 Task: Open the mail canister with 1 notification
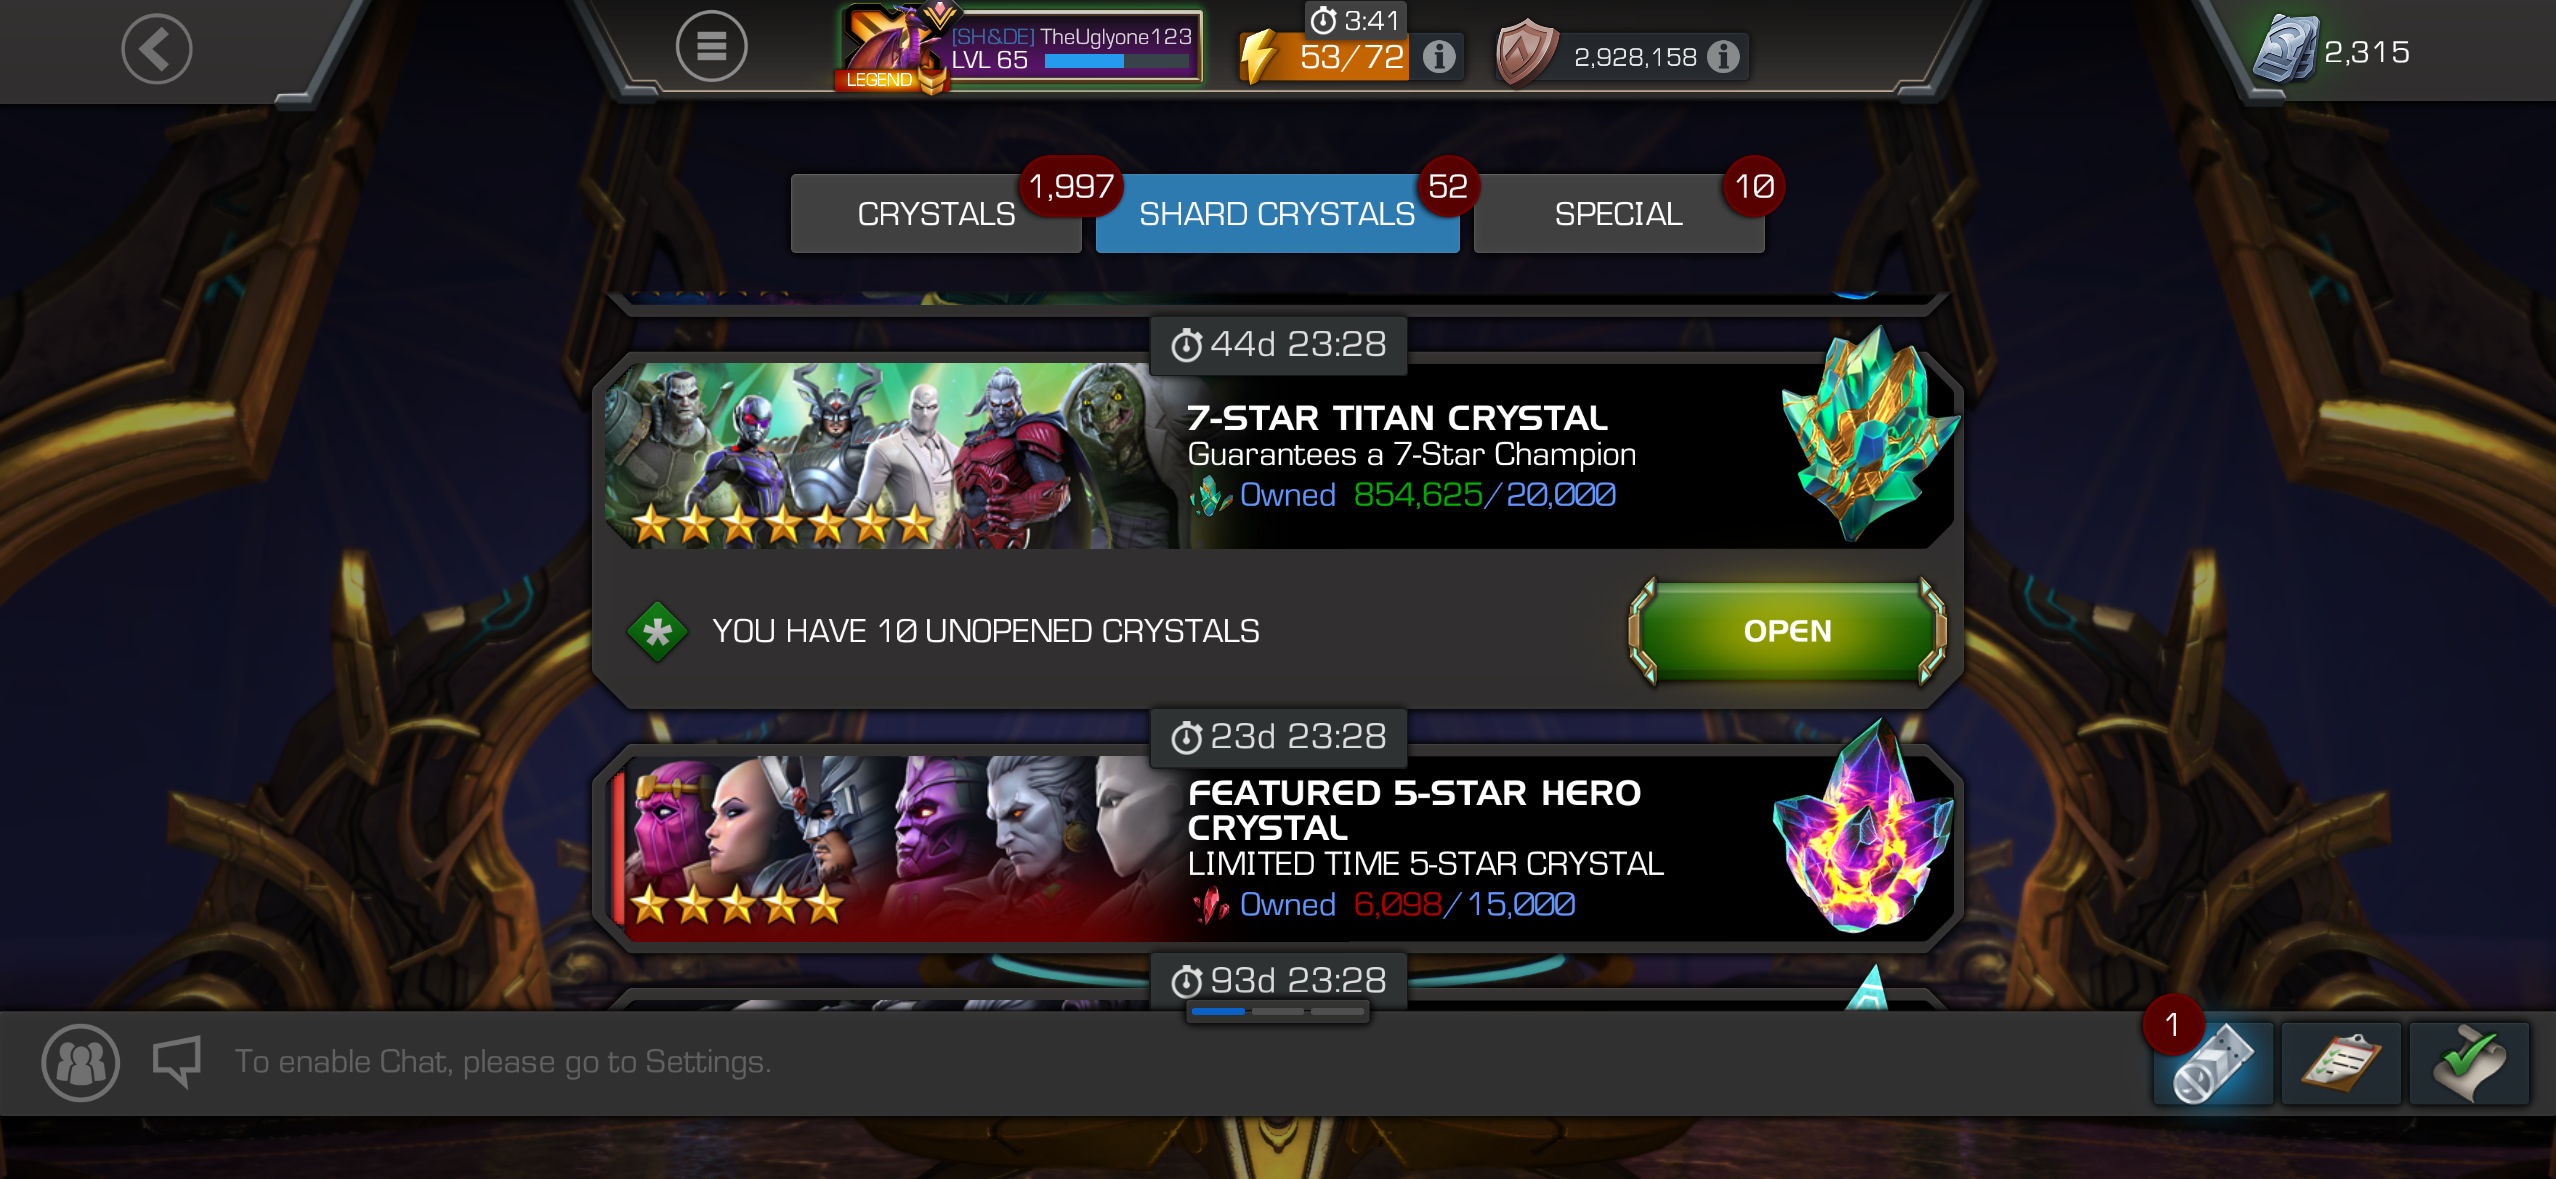click(2212, 1063)
